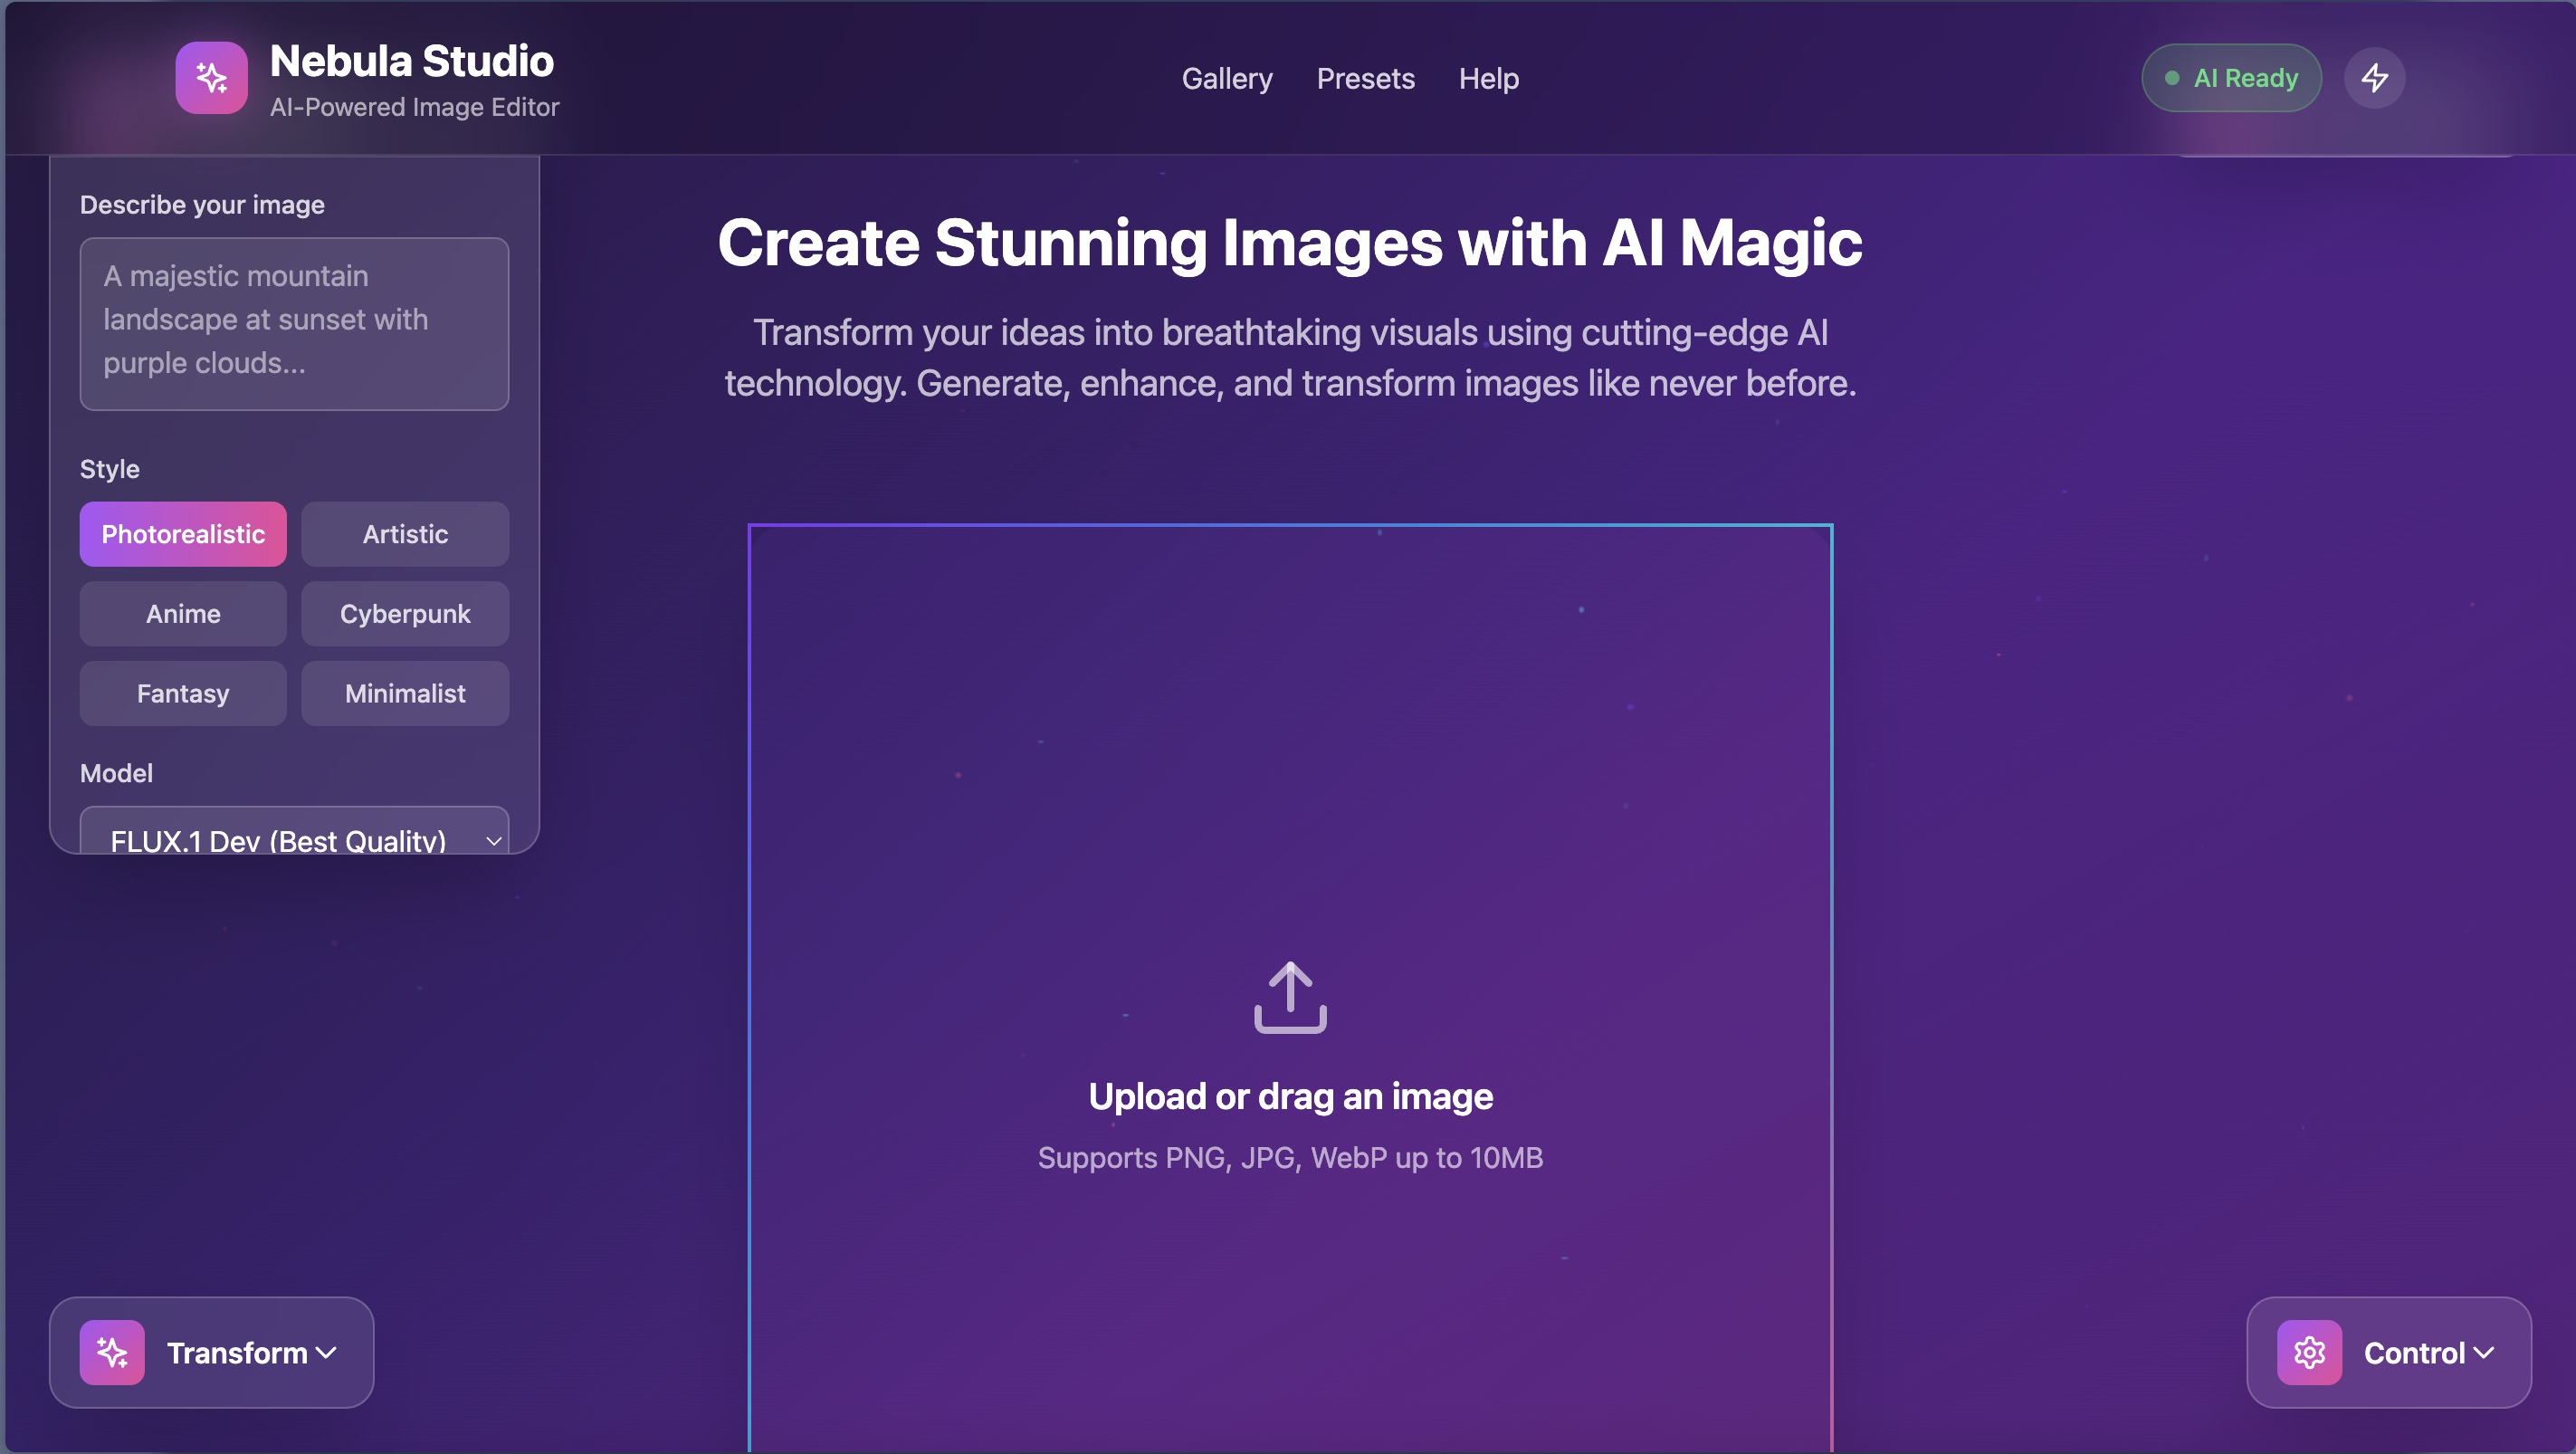This screenshot has height=1454, width=2576.
Task: Expand the Control options chevron
Action: (x=2484, y=1353)
